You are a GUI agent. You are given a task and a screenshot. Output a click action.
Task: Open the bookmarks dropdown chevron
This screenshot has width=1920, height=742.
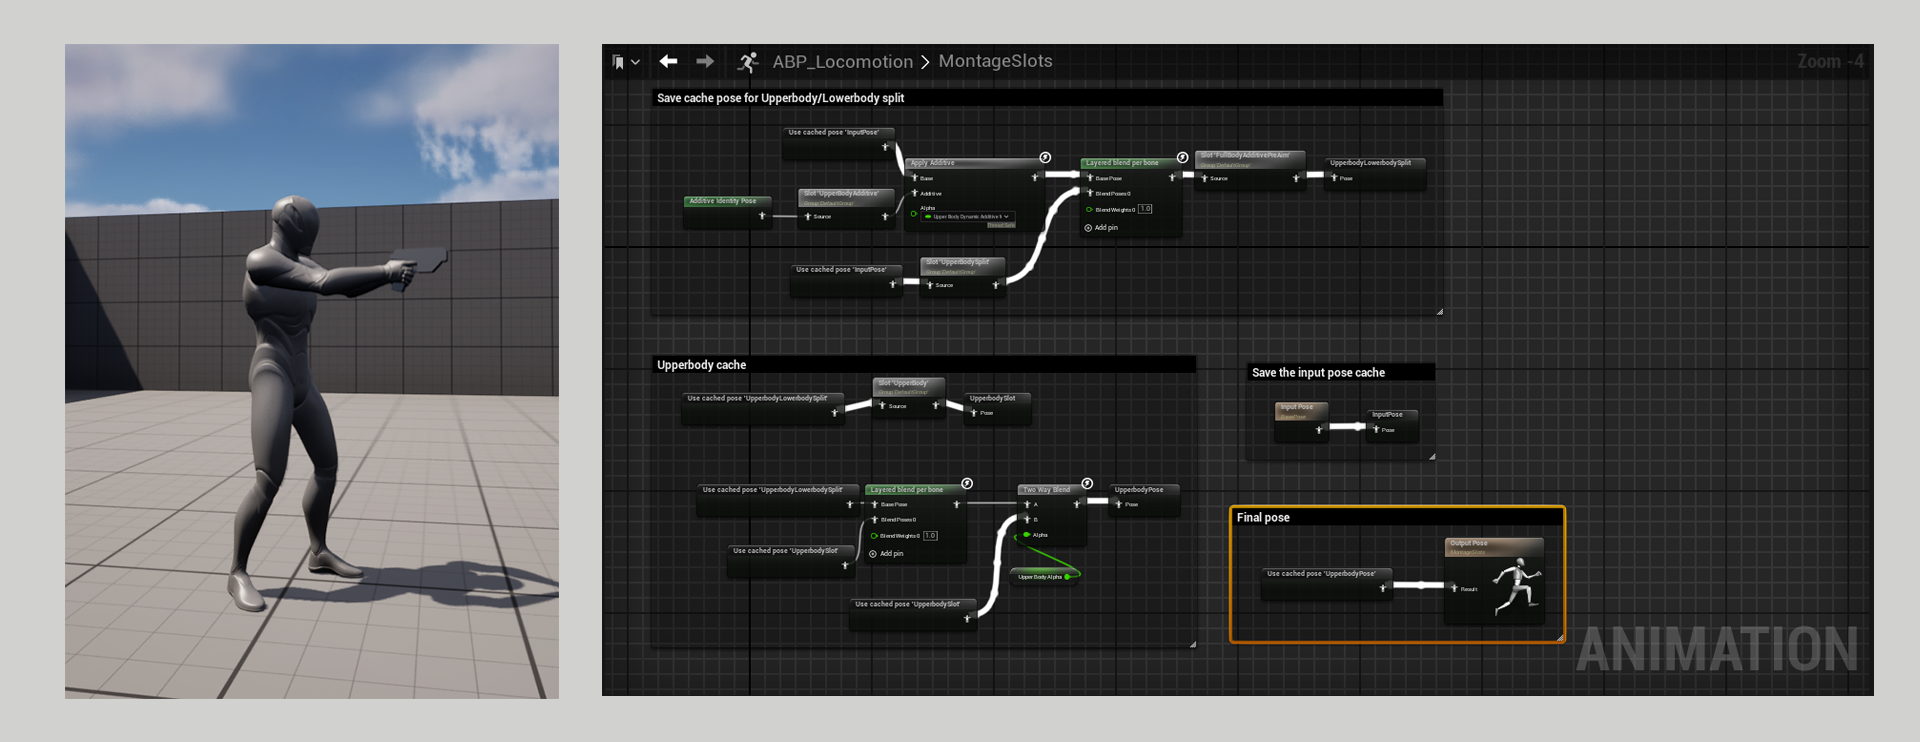tap(635, 62)
